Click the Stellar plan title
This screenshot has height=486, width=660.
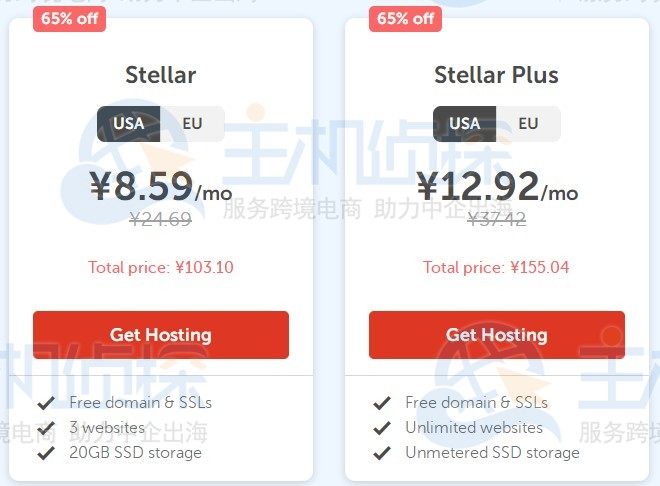161,75
